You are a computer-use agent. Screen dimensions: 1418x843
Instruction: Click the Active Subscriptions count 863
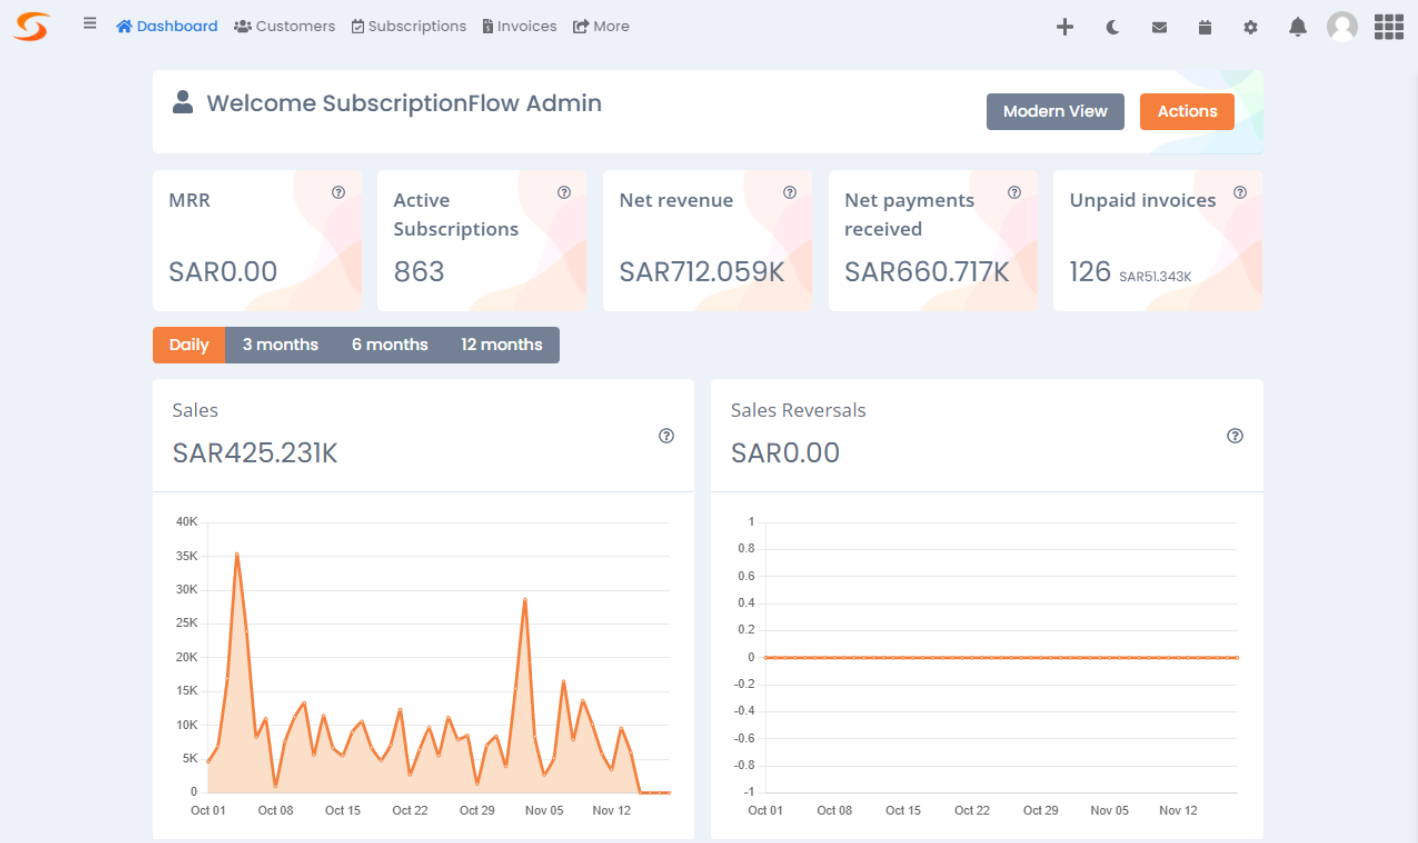coord(419,272)
